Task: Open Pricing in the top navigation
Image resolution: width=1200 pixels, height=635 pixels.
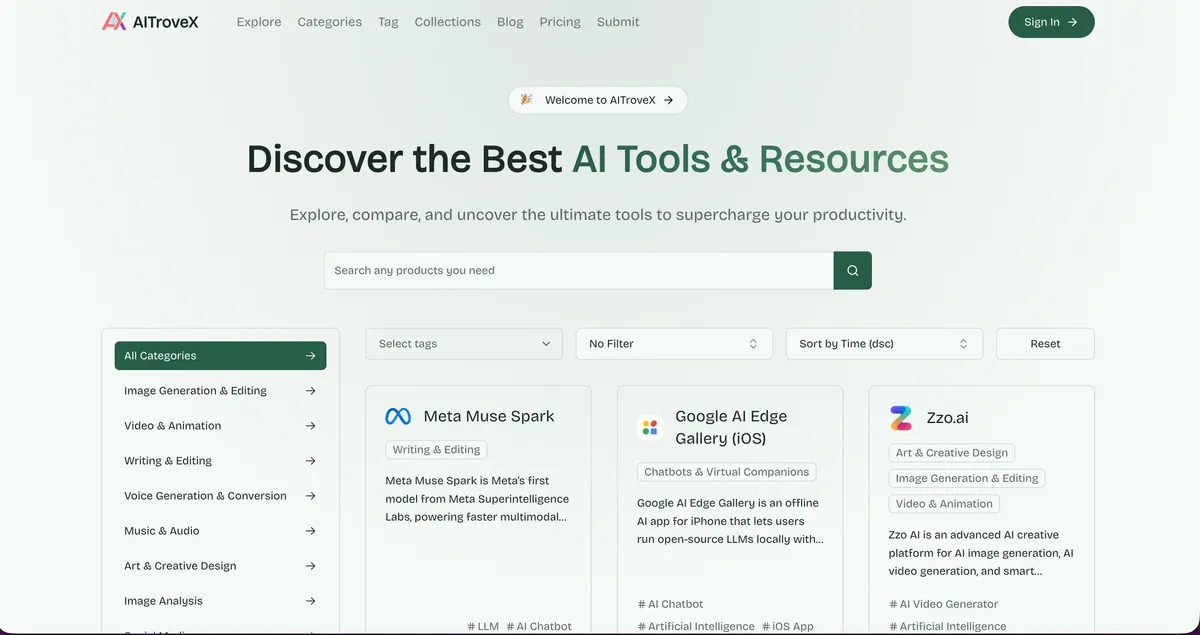Action: [560, 22]
